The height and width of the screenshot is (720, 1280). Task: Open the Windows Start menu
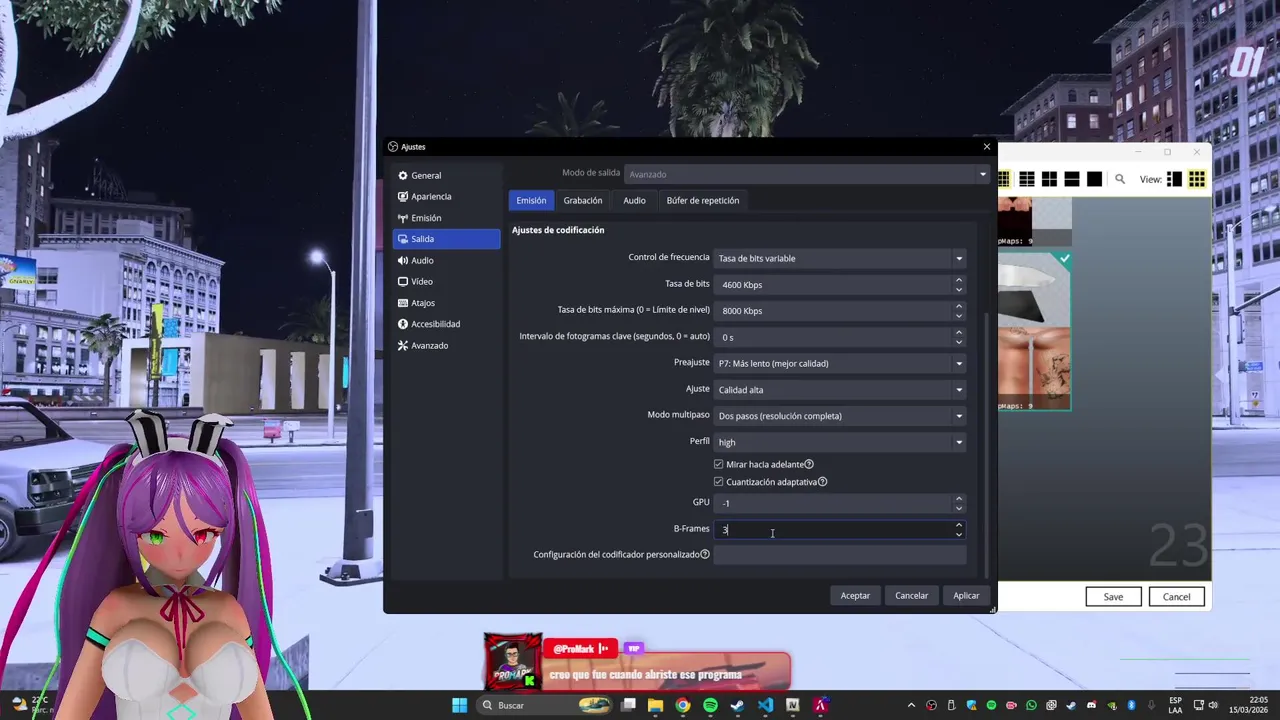(x=459, y=705)
